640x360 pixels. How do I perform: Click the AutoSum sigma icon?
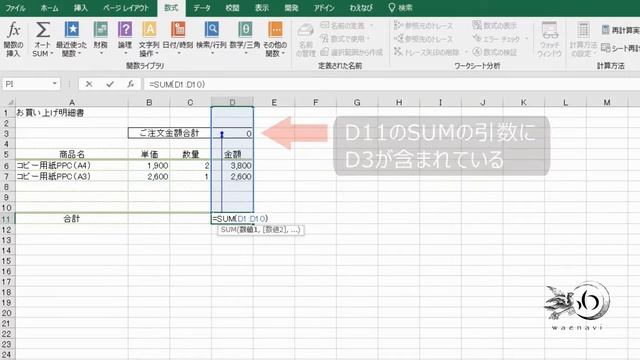coord(42,30)
